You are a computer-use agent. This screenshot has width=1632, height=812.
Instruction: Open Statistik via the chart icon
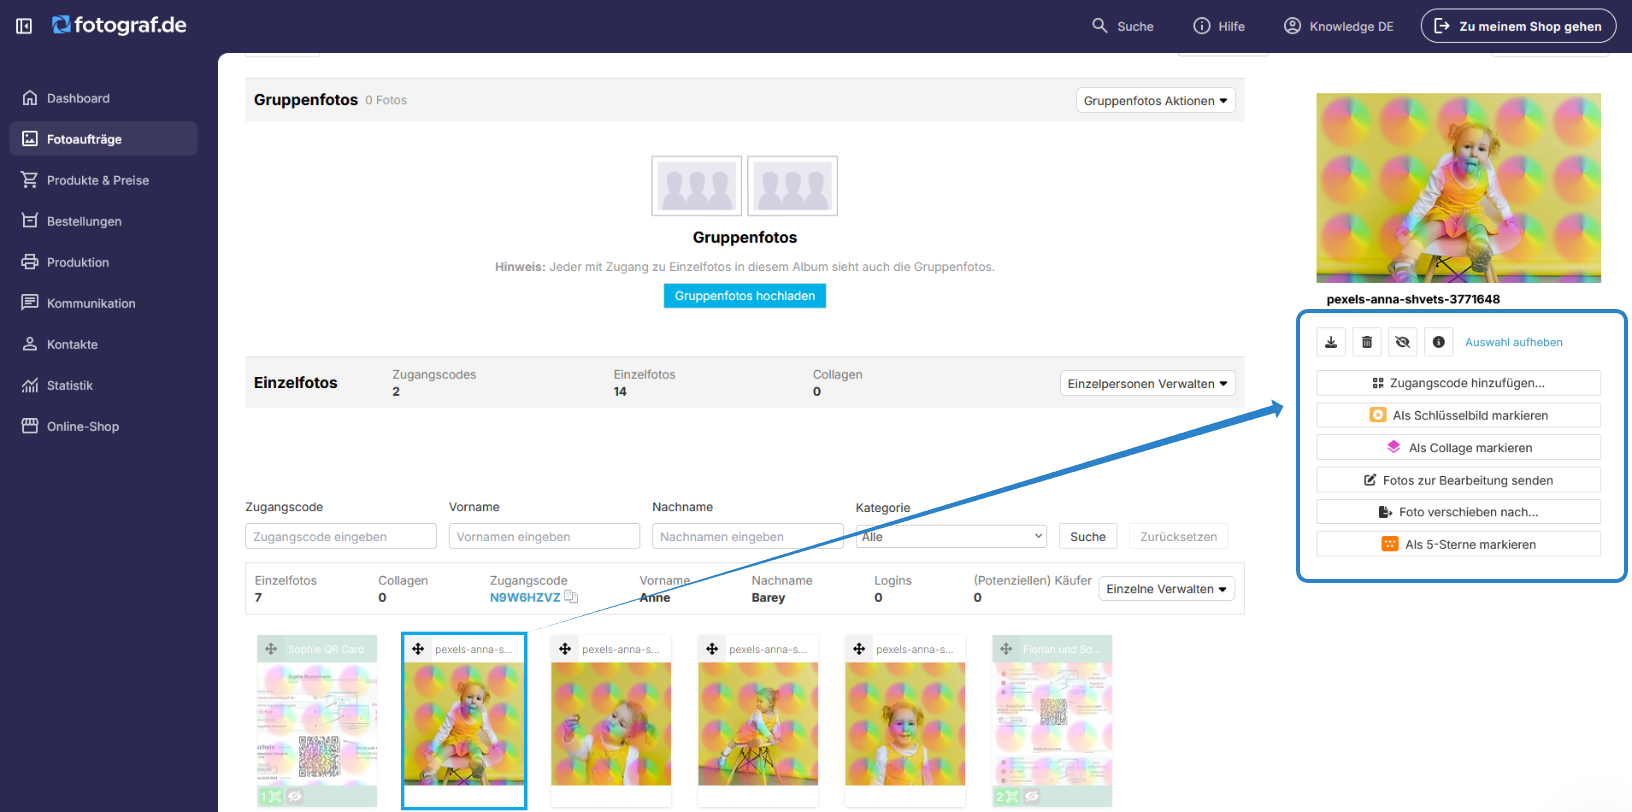pyautogui.click(x=30, y=385)
